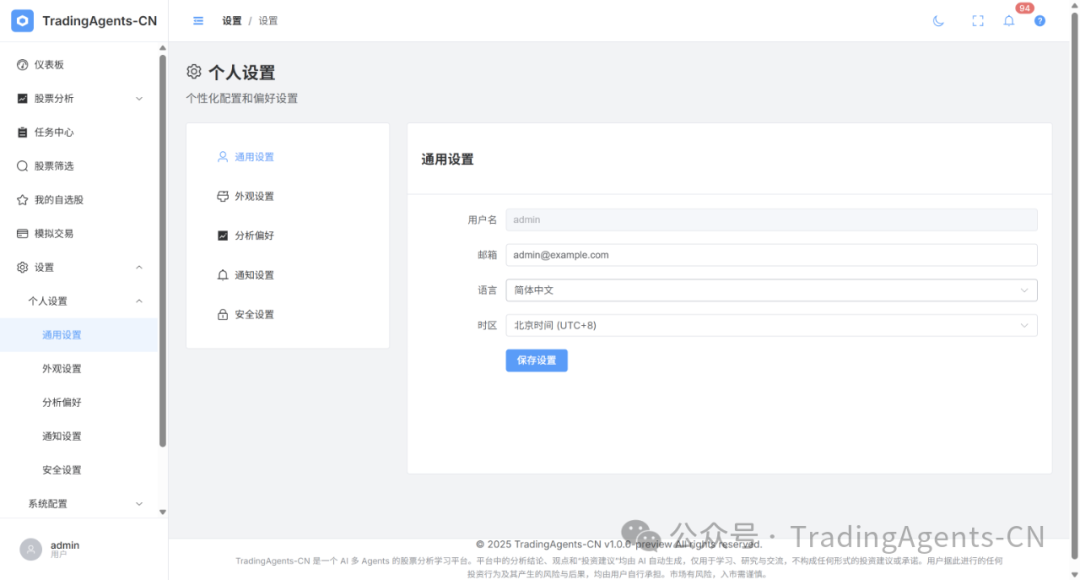Click the fullscreen icon in header
This screenshot has height=580, width=1080.
point(978,21)
